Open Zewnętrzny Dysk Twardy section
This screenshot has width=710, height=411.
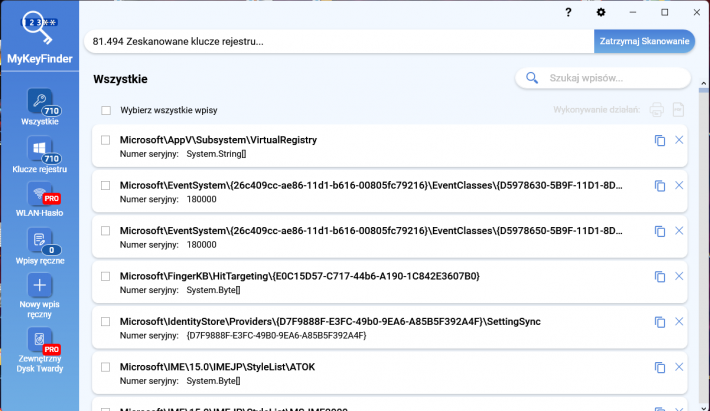pos(39,350)
